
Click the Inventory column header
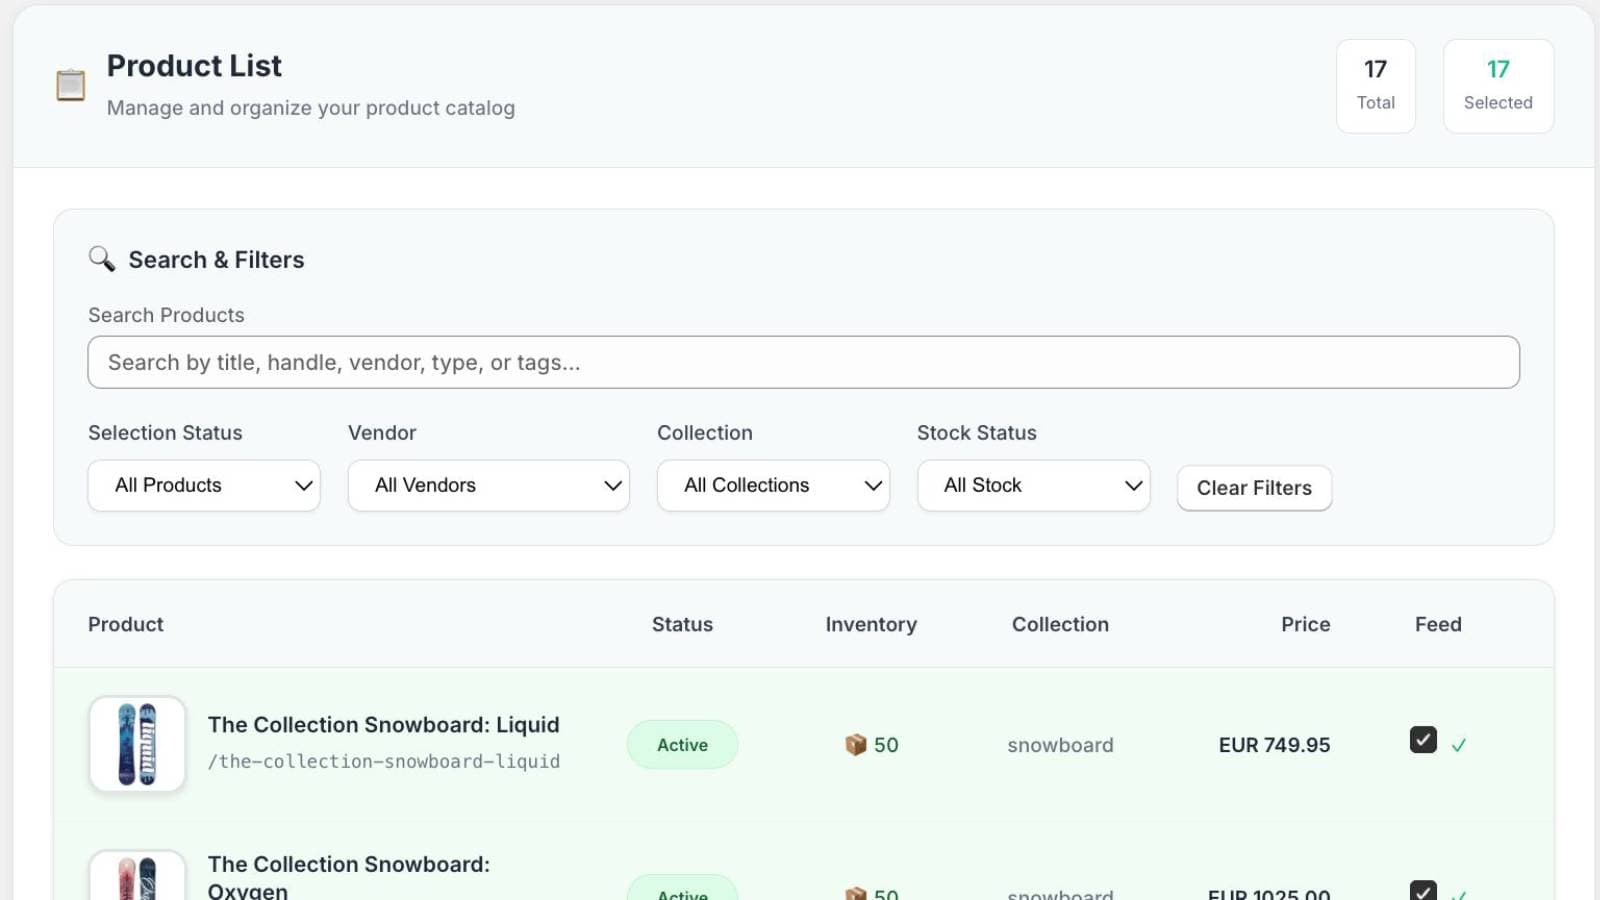[871, 624]
